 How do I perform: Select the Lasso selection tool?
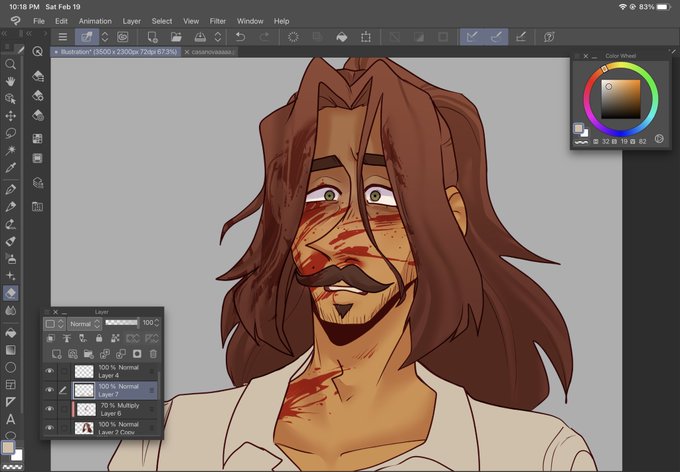tap(10, 133)
